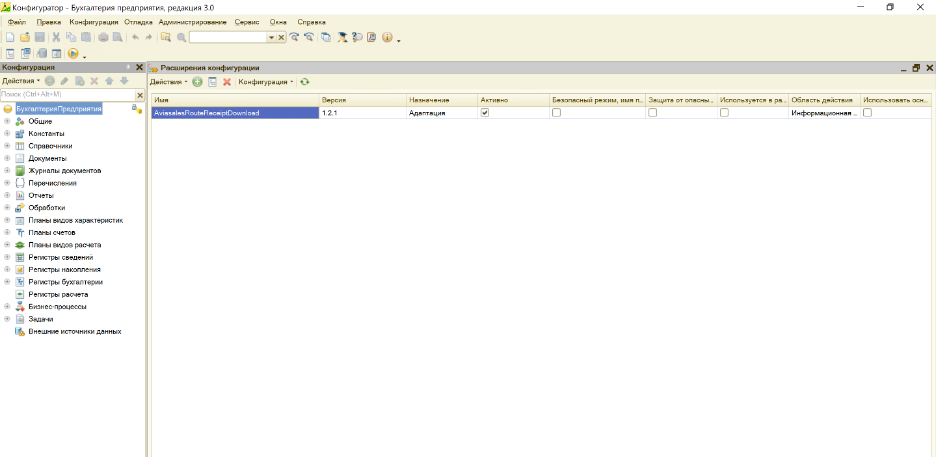Click the Copy icon in main toolbar
This screenshot has height=458, width=936.
point(72,37)
